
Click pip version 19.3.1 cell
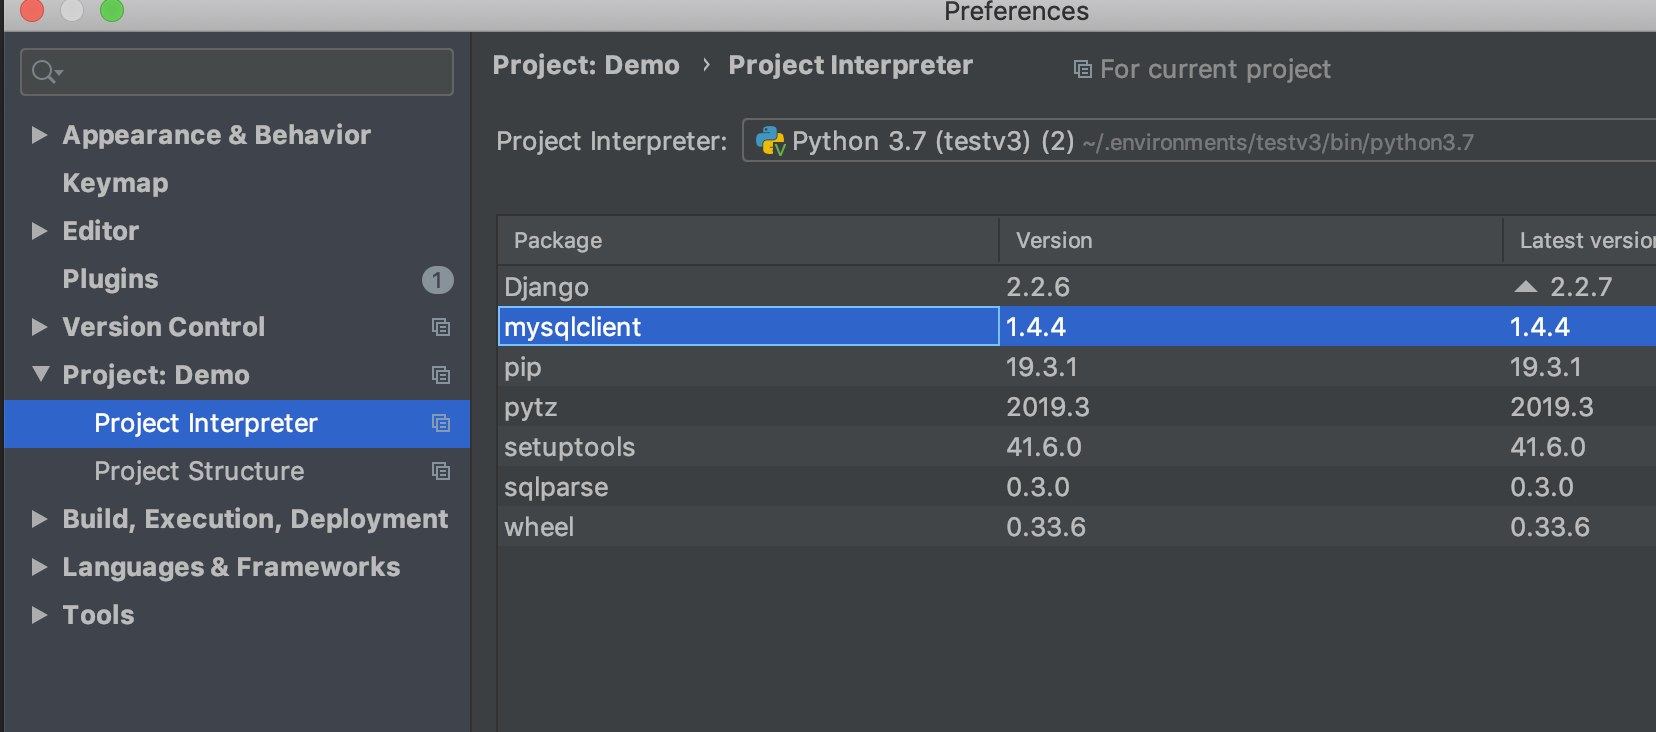(x=1042, y=367)
